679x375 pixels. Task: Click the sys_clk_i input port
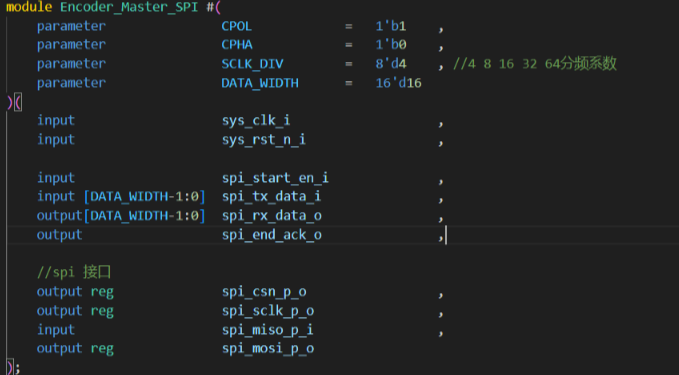coord(256,120)
